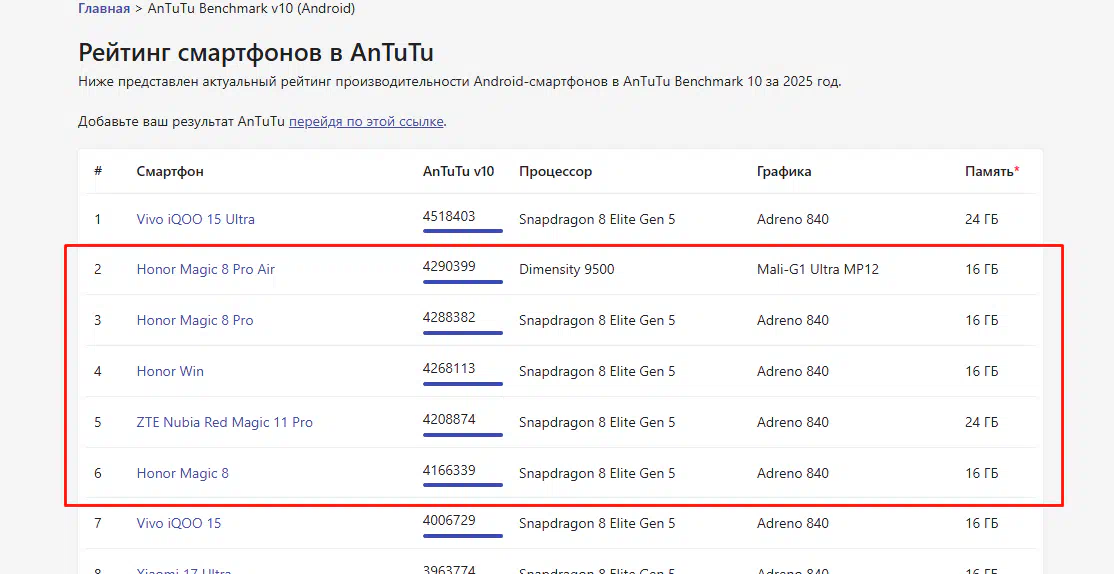Open the Vivo iQOO 15 link

coord(178,524)
